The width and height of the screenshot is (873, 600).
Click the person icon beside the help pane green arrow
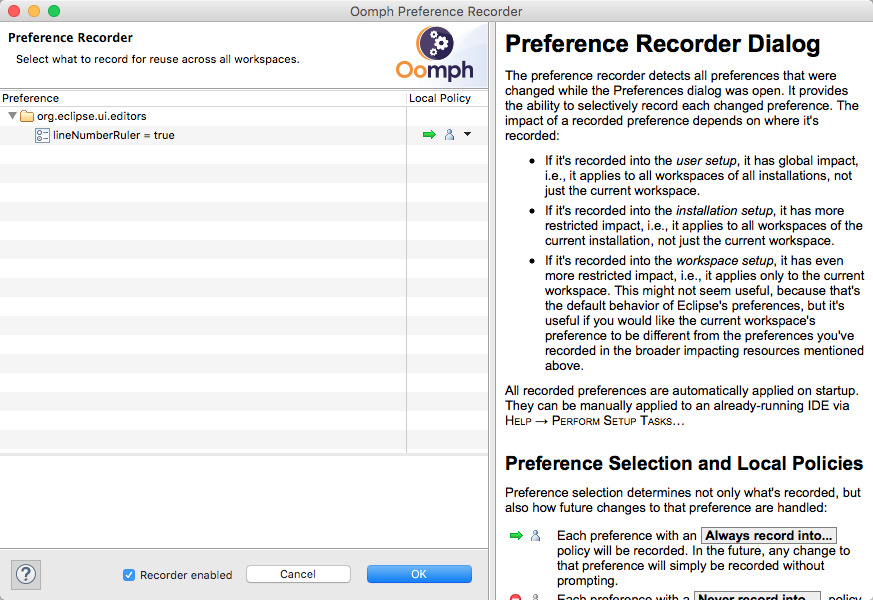535,535
